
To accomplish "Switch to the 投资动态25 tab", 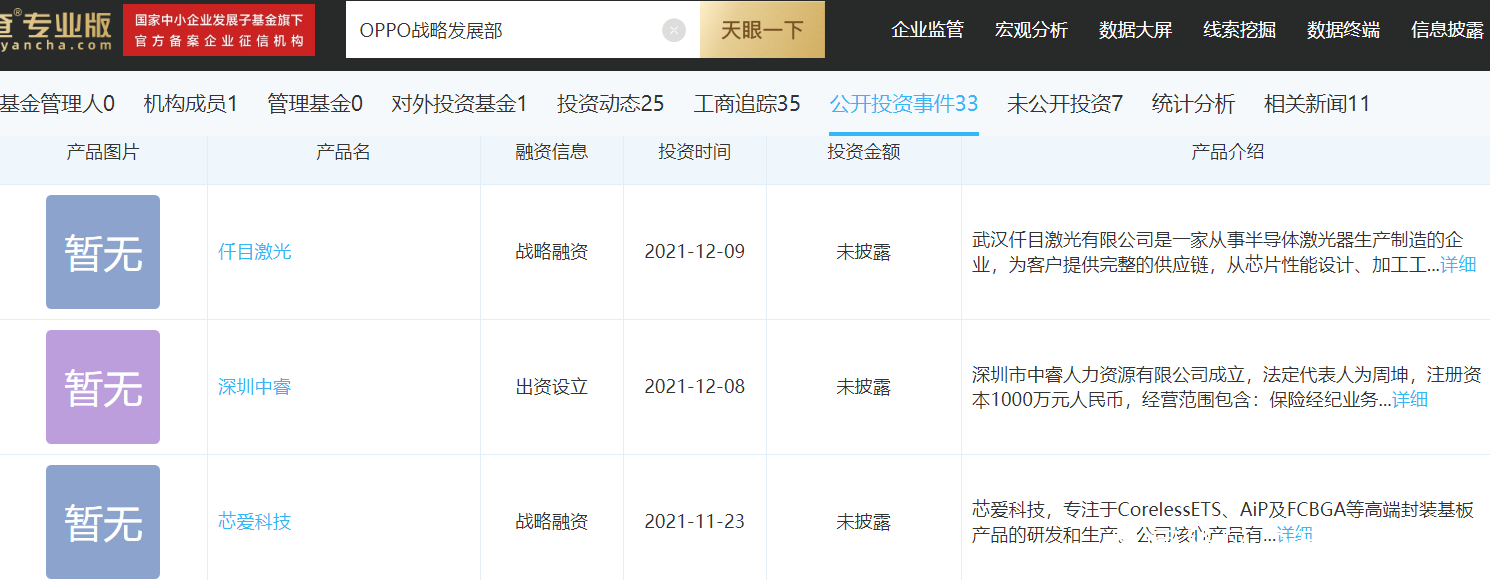I will coord(610,103).
